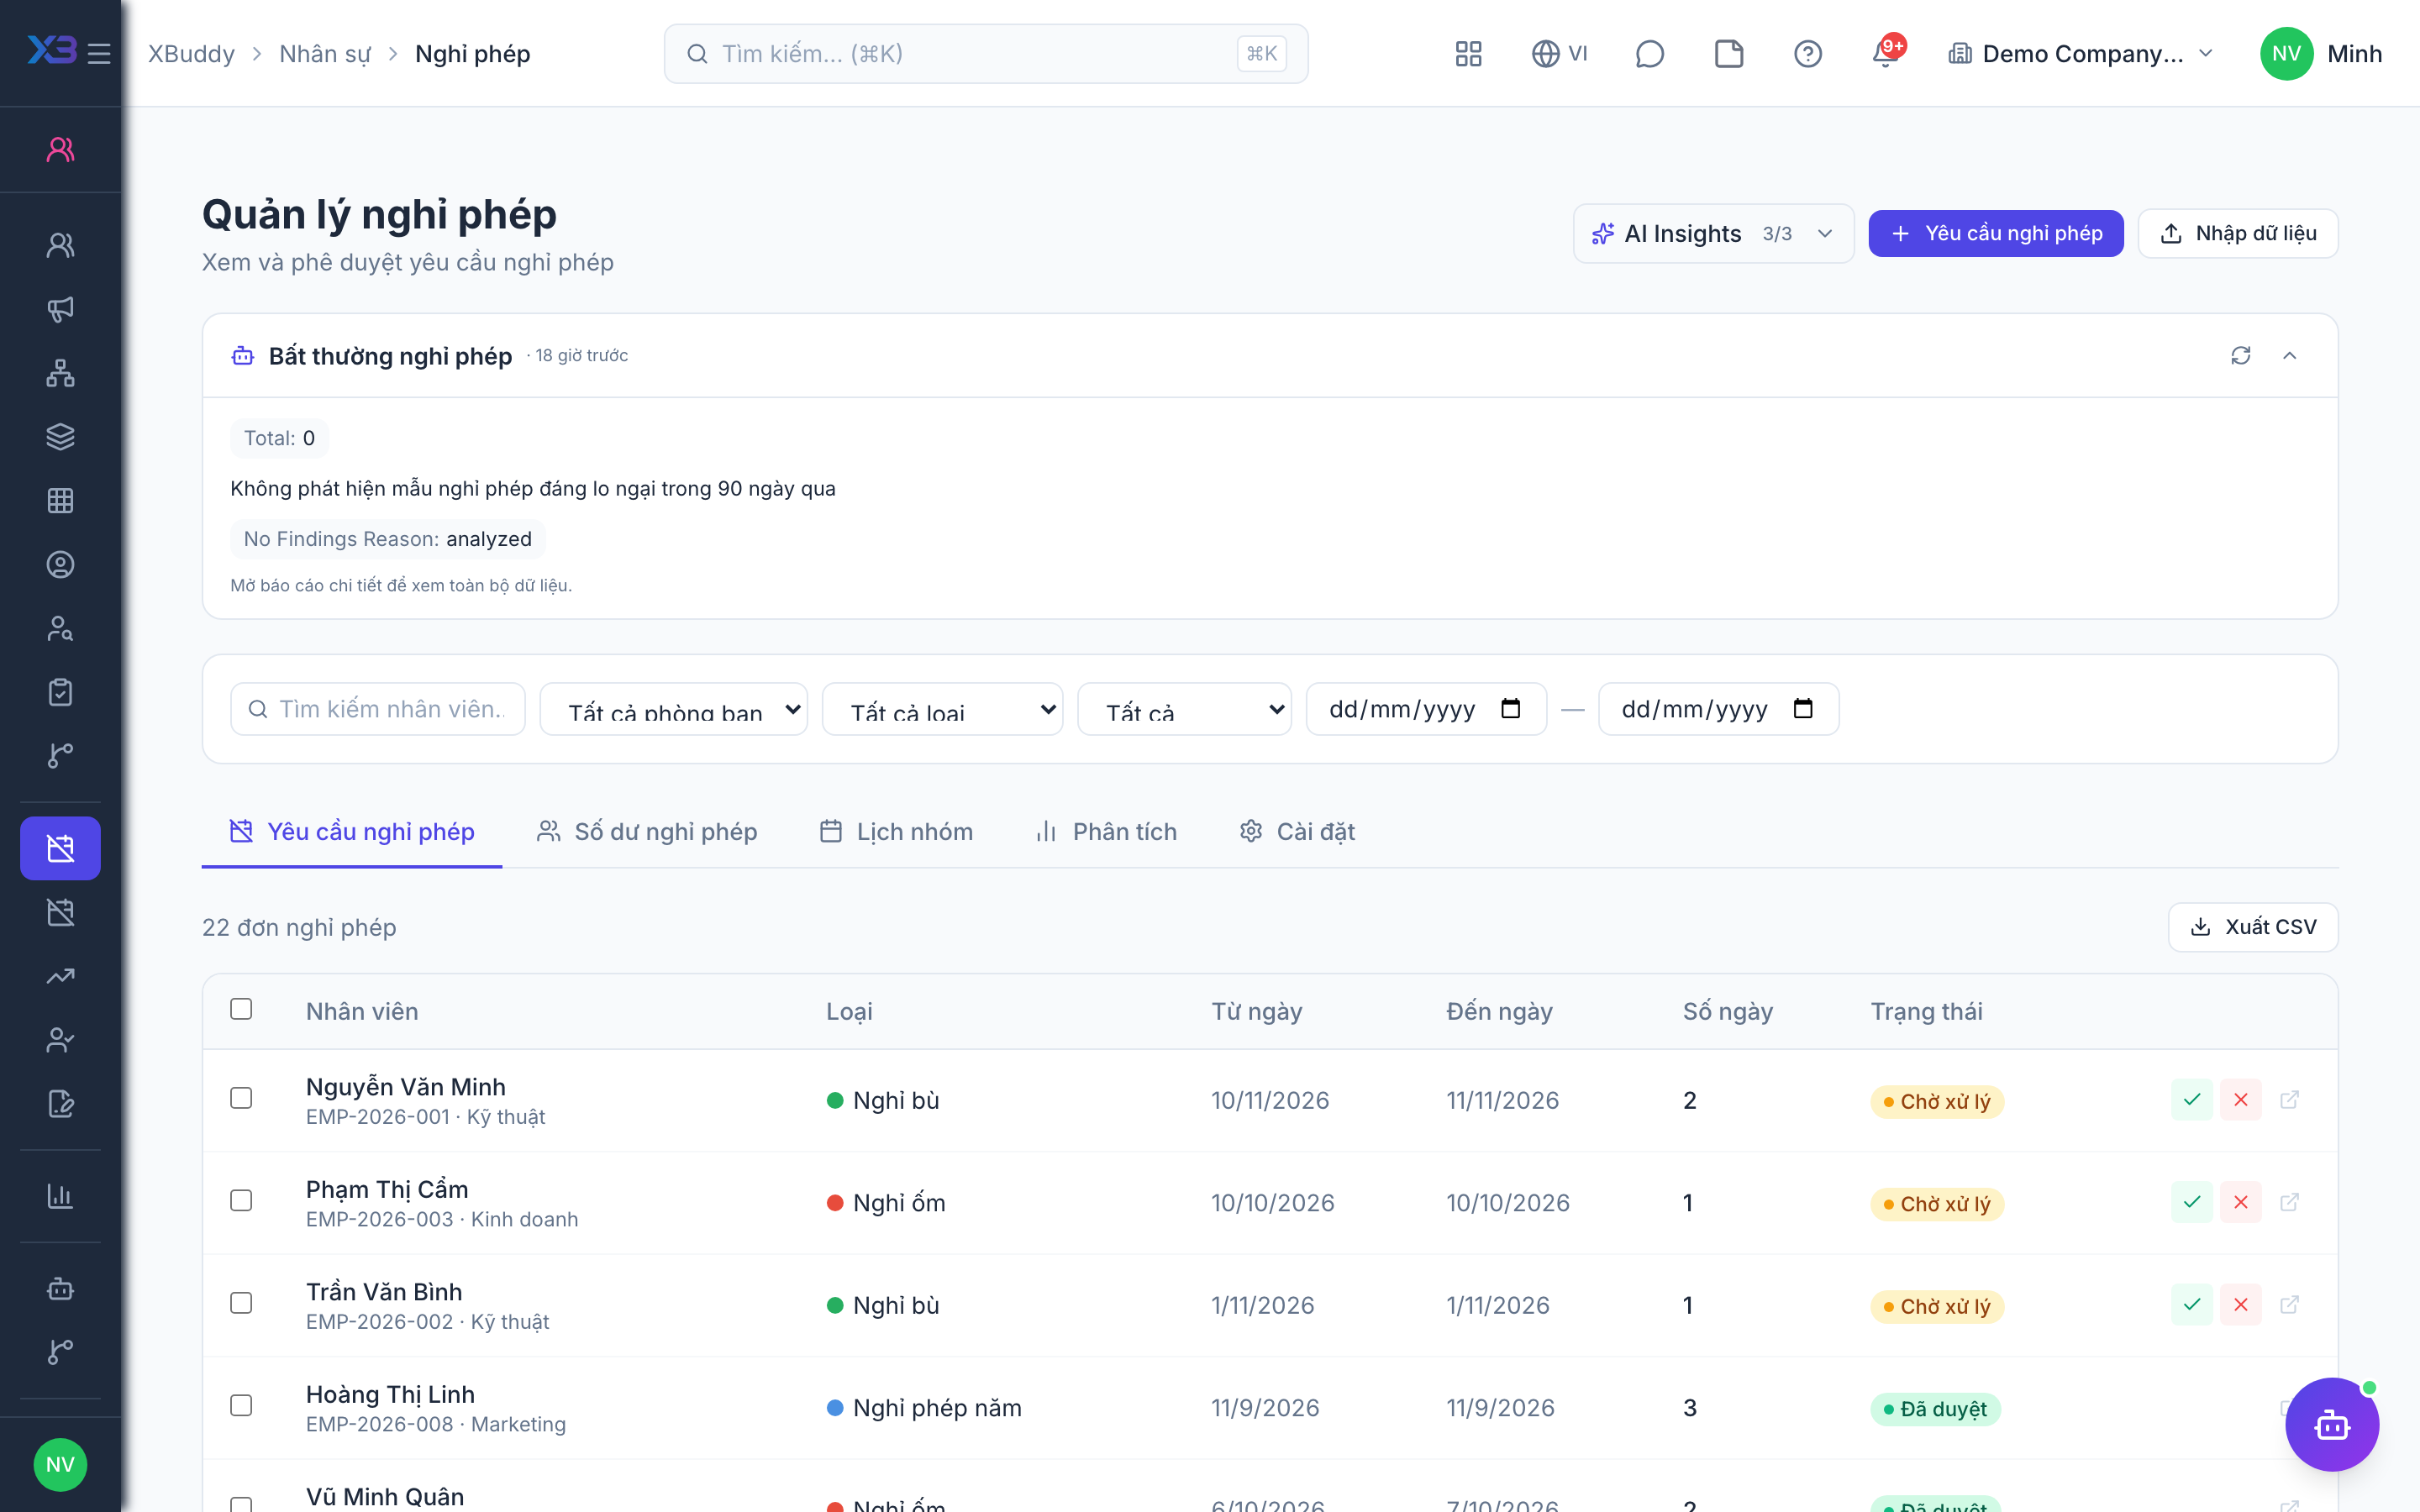
Task: Refresh the Bất thường nghỉ phép insight
Action: pos(2240,355)
